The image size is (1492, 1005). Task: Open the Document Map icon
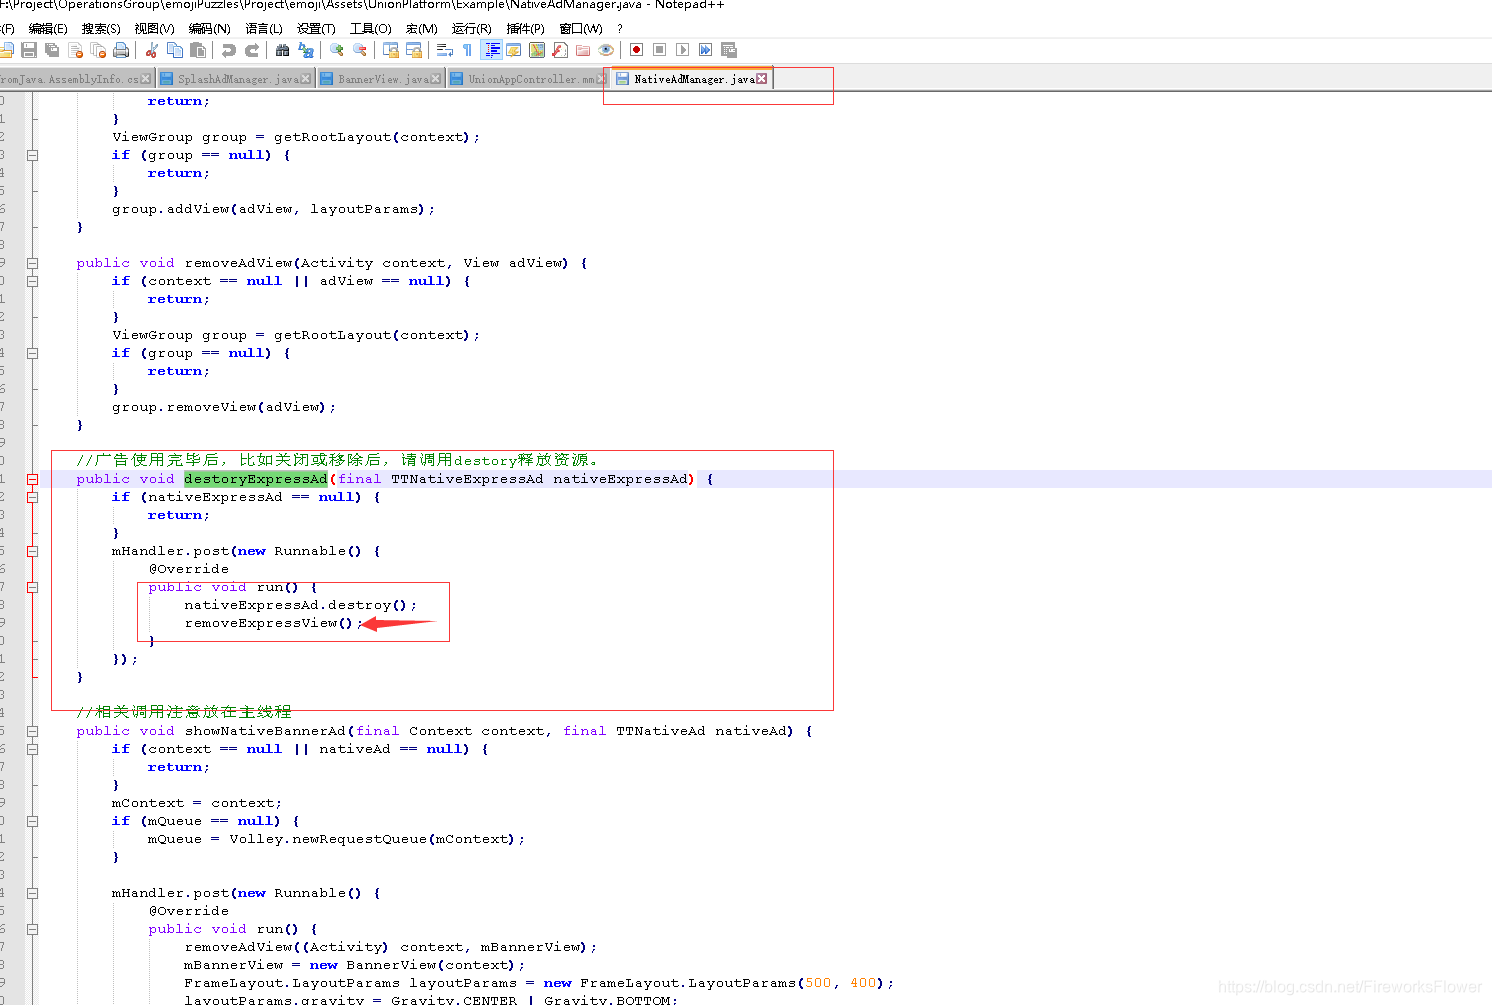click(x=537, y=50)
